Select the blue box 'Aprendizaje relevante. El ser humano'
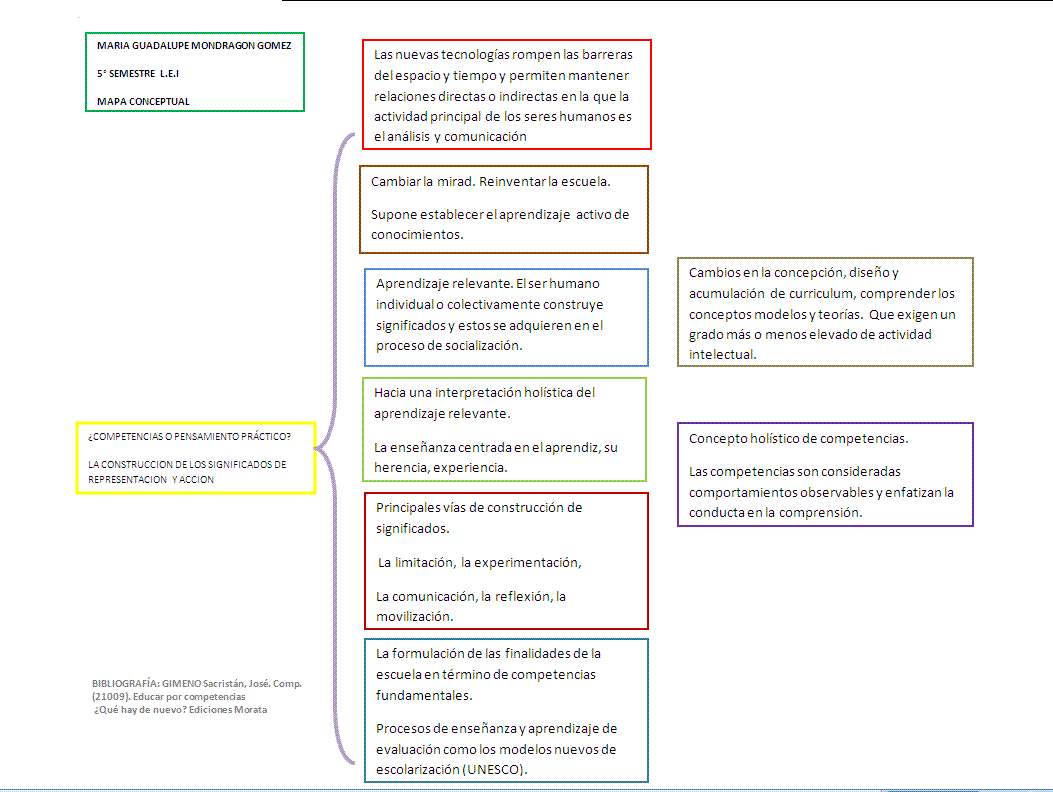Screen dimensions: 1053x792 coord(506,317)
